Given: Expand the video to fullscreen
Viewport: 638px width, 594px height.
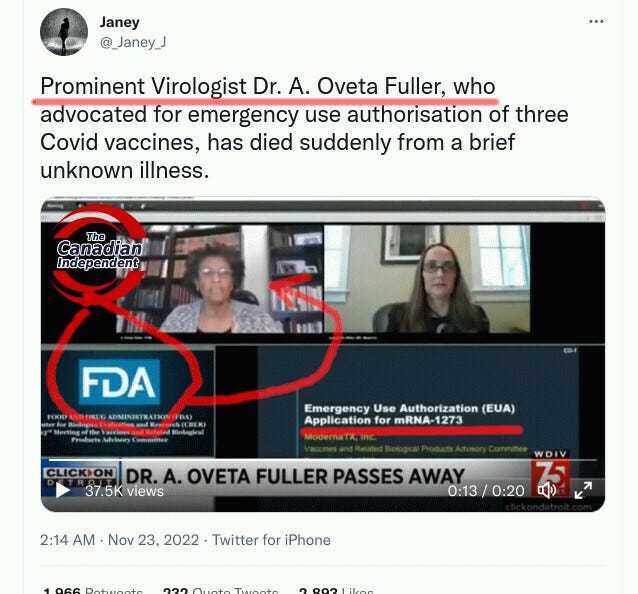Looking at the screenshot, I should (583, 490).
